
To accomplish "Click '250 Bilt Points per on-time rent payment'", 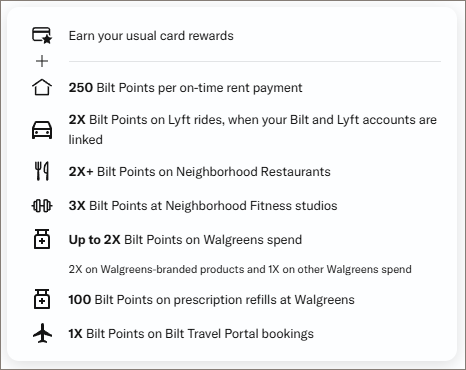I will point(185,88).
